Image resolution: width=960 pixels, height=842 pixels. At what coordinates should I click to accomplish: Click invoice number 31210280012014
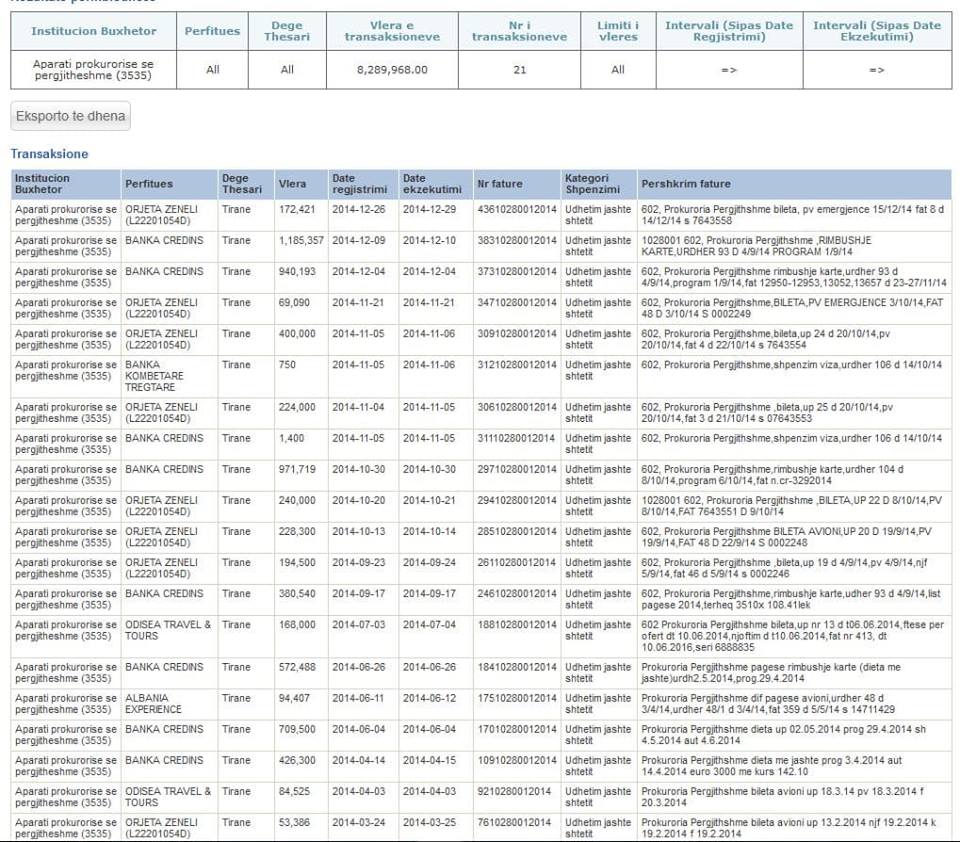pyautogui.click(x=517, y=365)
